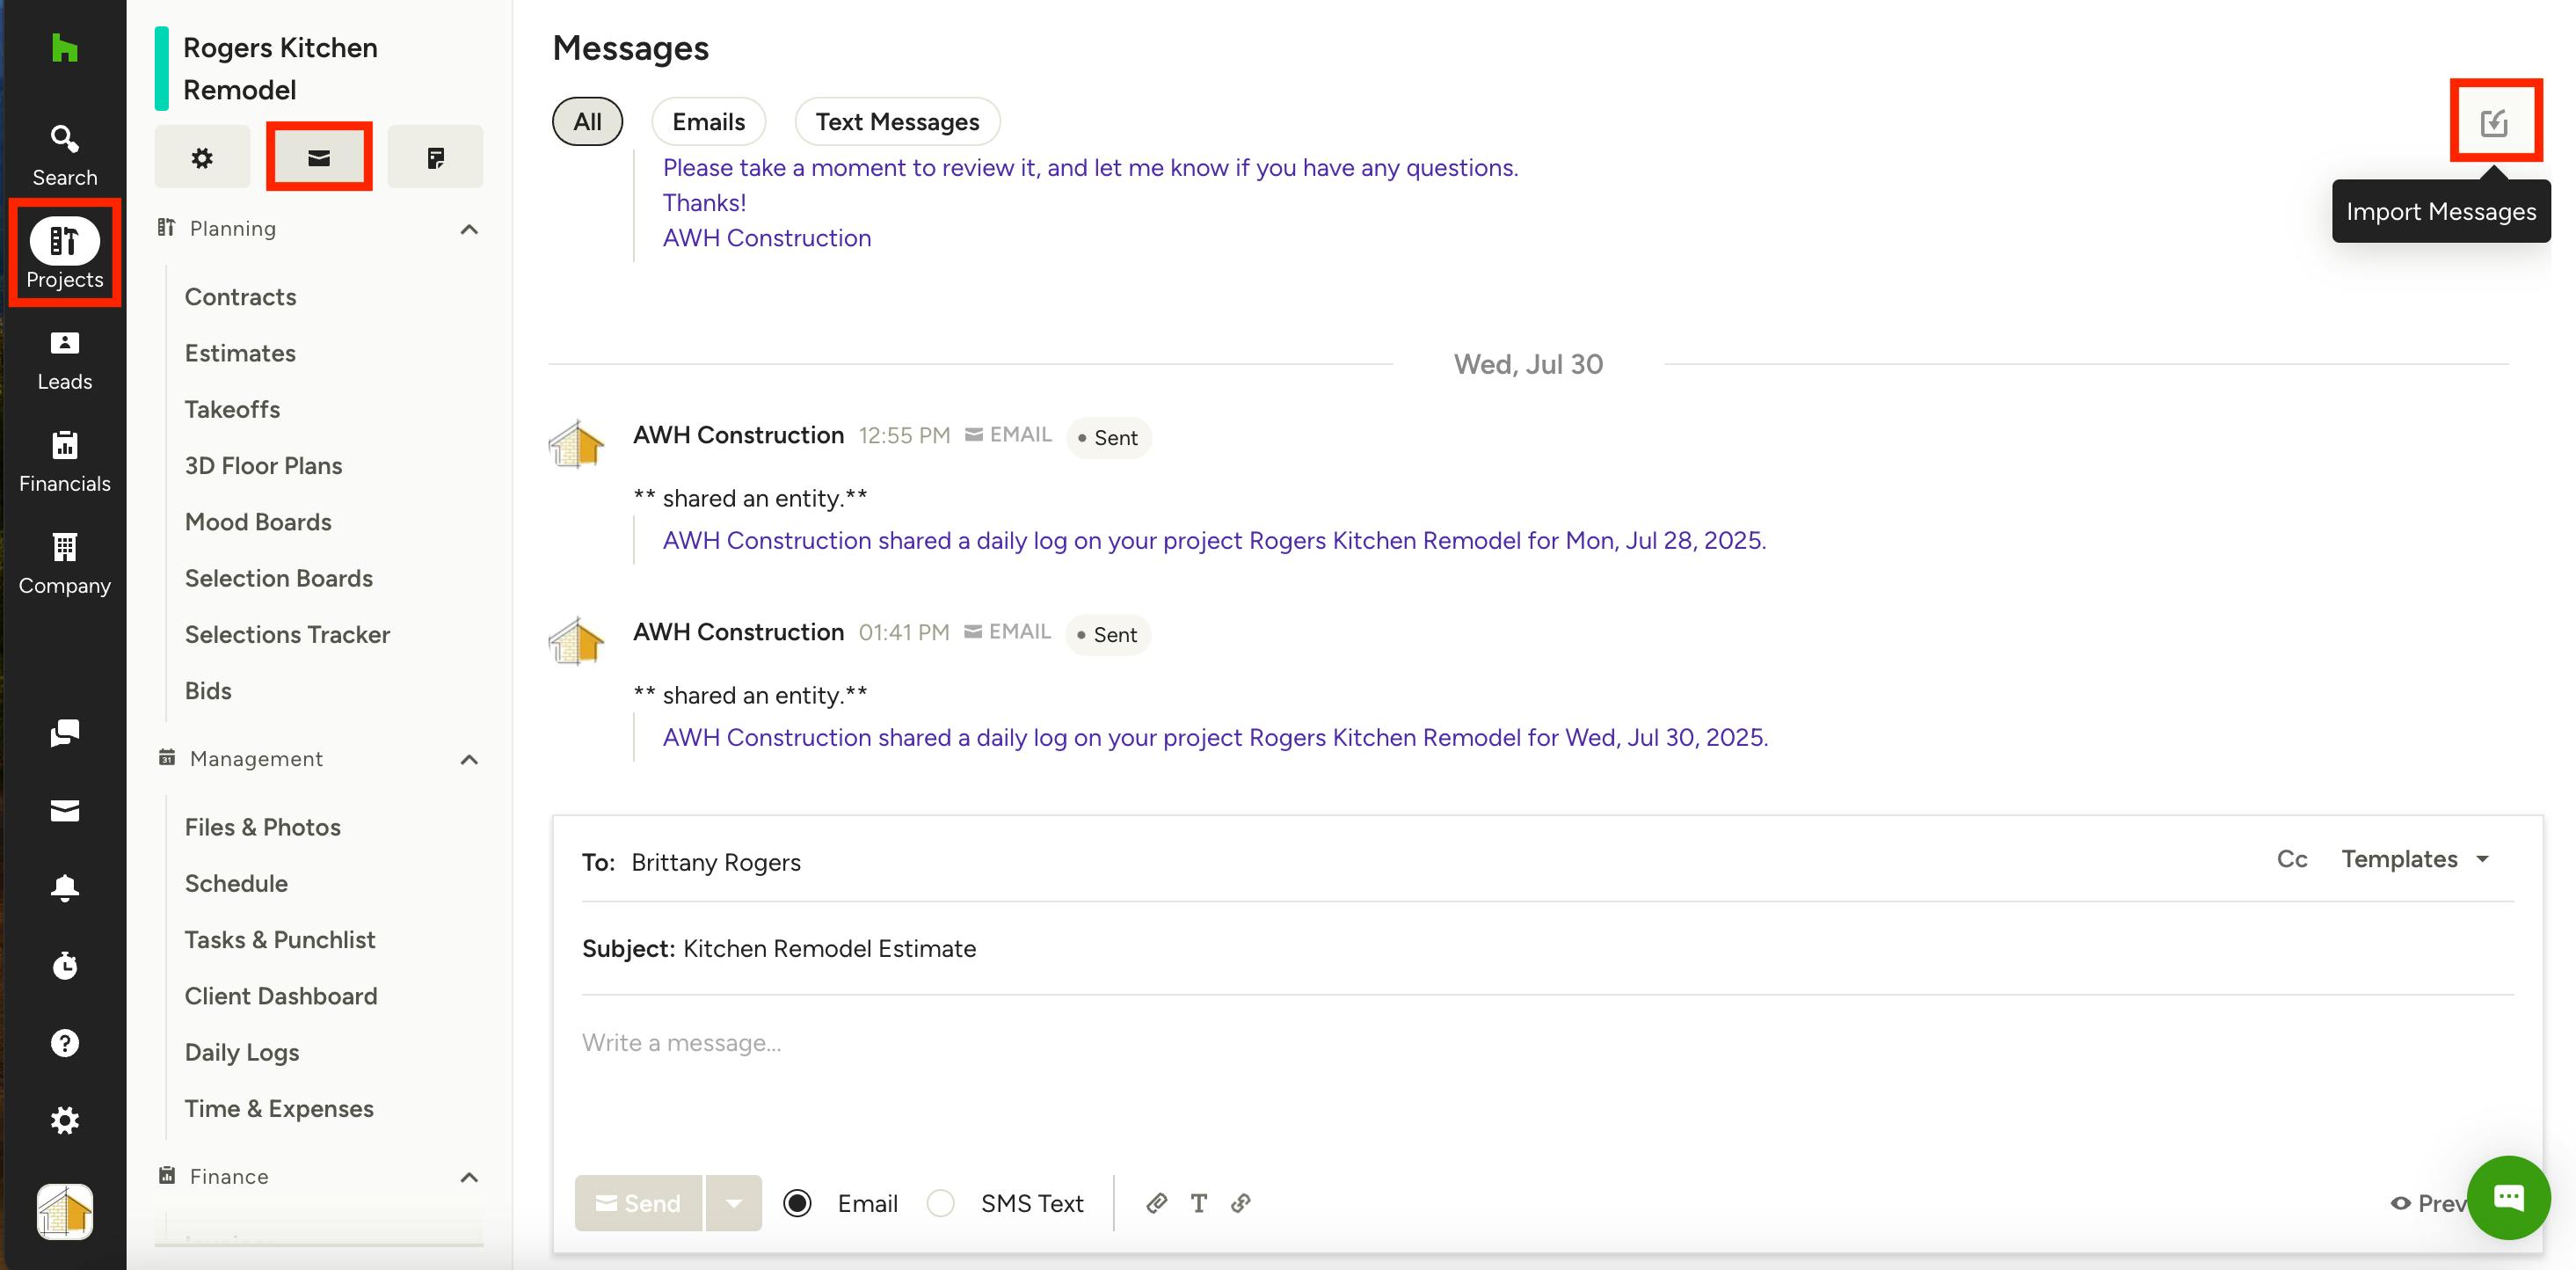
Task: Open text formatting T icon
Action: [x=1198, y=1203]
